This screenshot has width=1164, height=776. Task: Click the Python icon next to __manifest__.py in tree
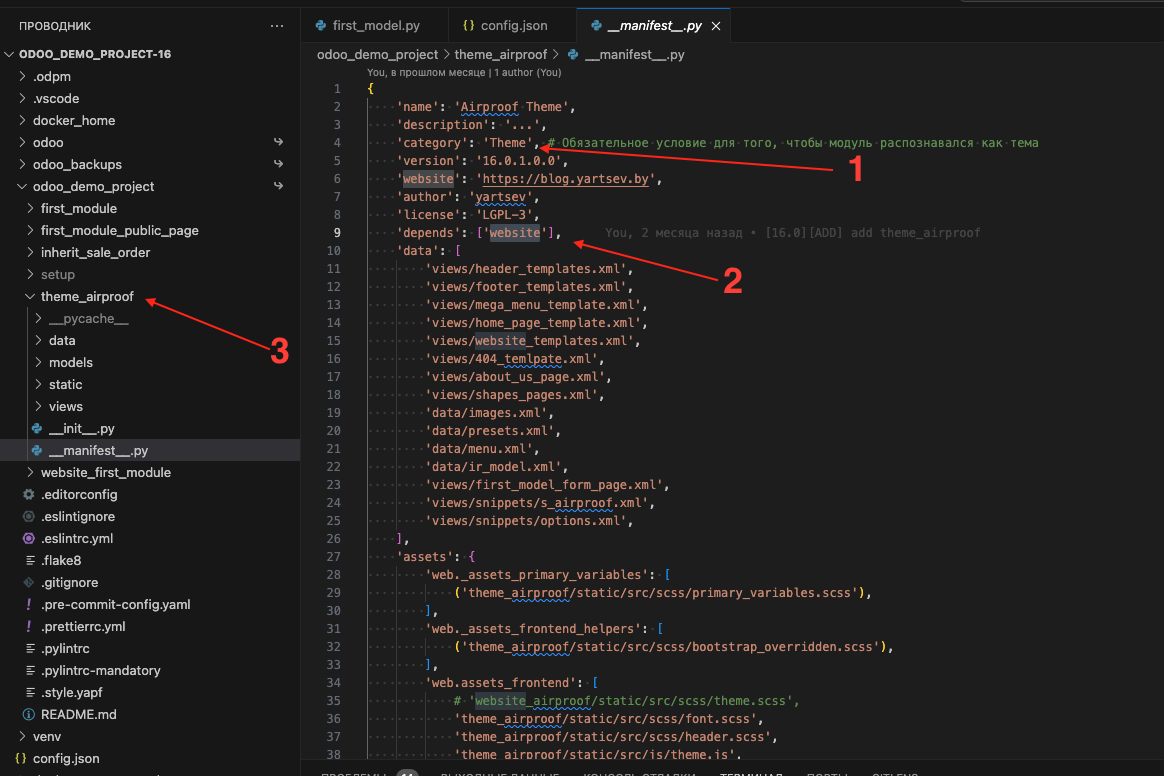(36, 450)
